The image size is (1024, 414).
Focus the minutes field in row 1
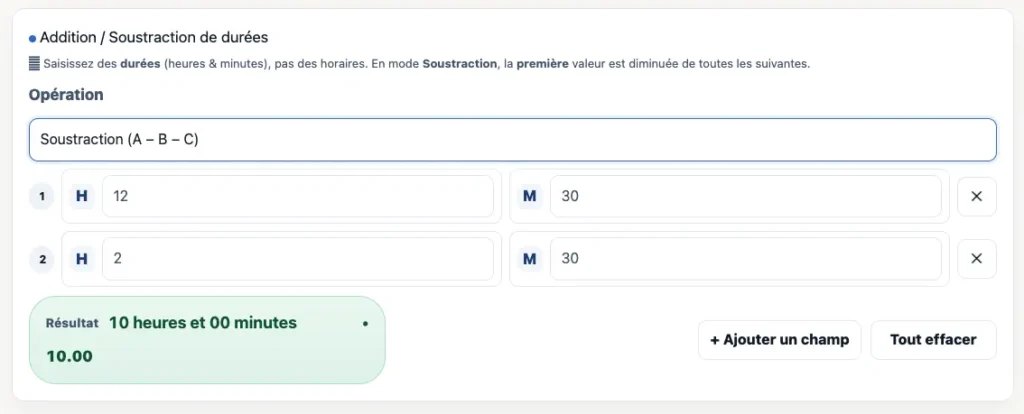click(745, 197)
